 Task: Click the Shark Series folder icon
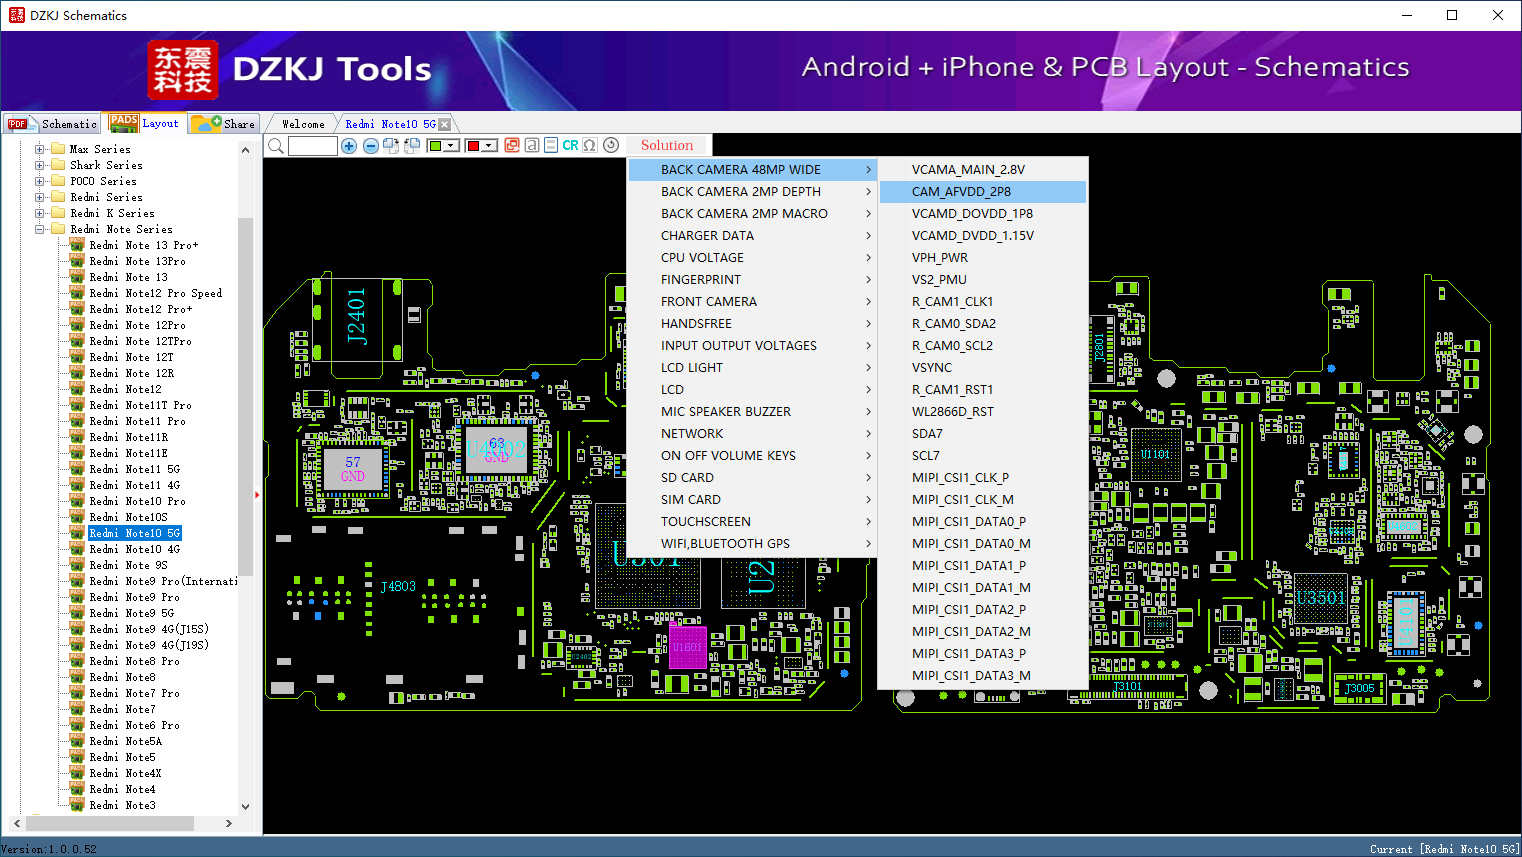click(x=58, y=165)
